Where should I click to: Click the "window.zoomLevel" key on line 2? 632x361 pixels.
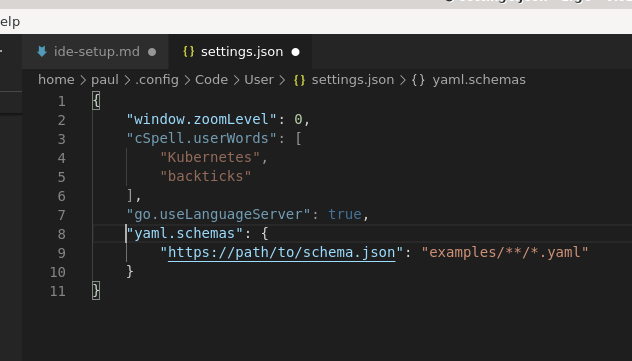(x=202, y=119)
